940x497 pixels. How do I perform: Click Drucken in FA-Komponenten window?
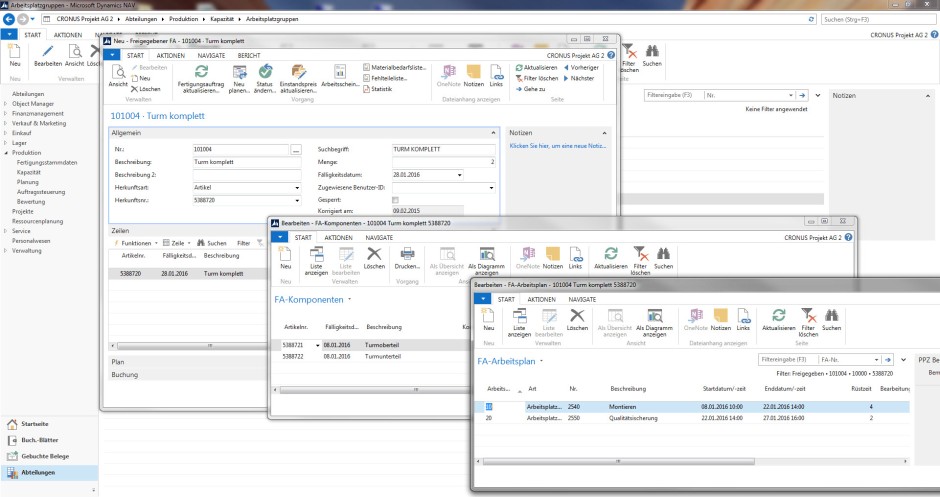(407, 256)
